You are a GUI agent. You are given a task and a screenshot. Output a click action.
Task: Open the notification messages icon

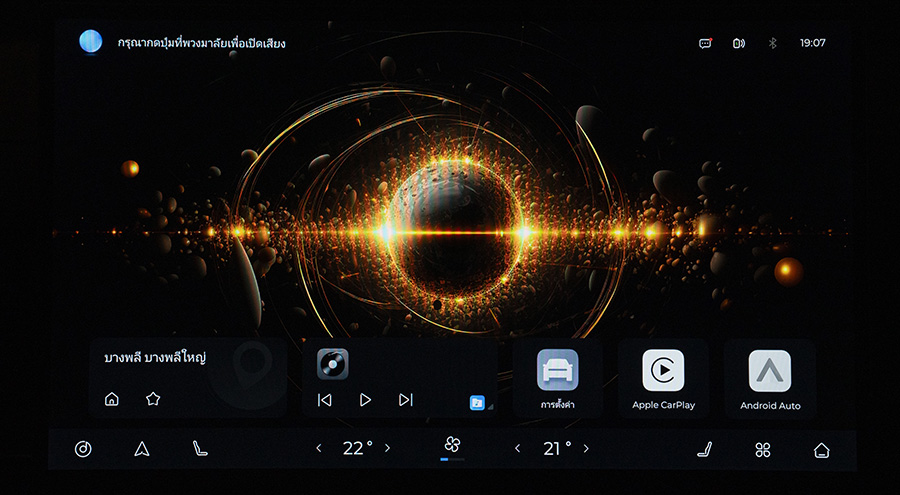(x=705, y=43)
